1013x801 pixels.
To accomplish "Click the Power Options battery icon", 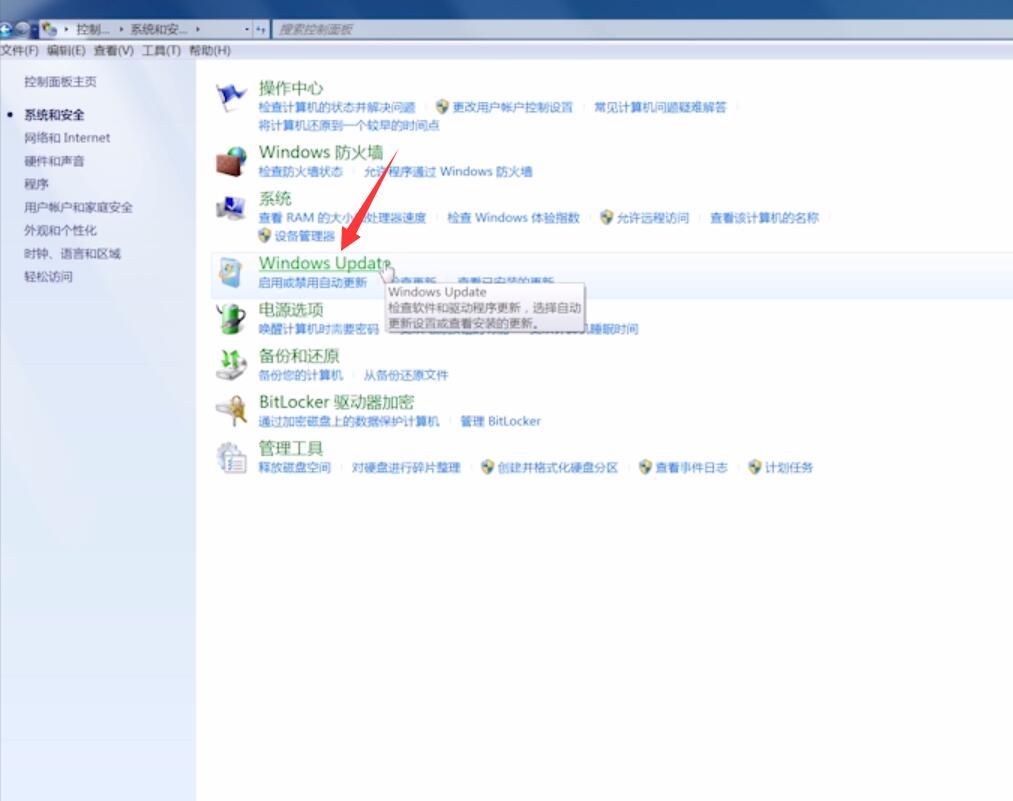I will coord(231,319).
